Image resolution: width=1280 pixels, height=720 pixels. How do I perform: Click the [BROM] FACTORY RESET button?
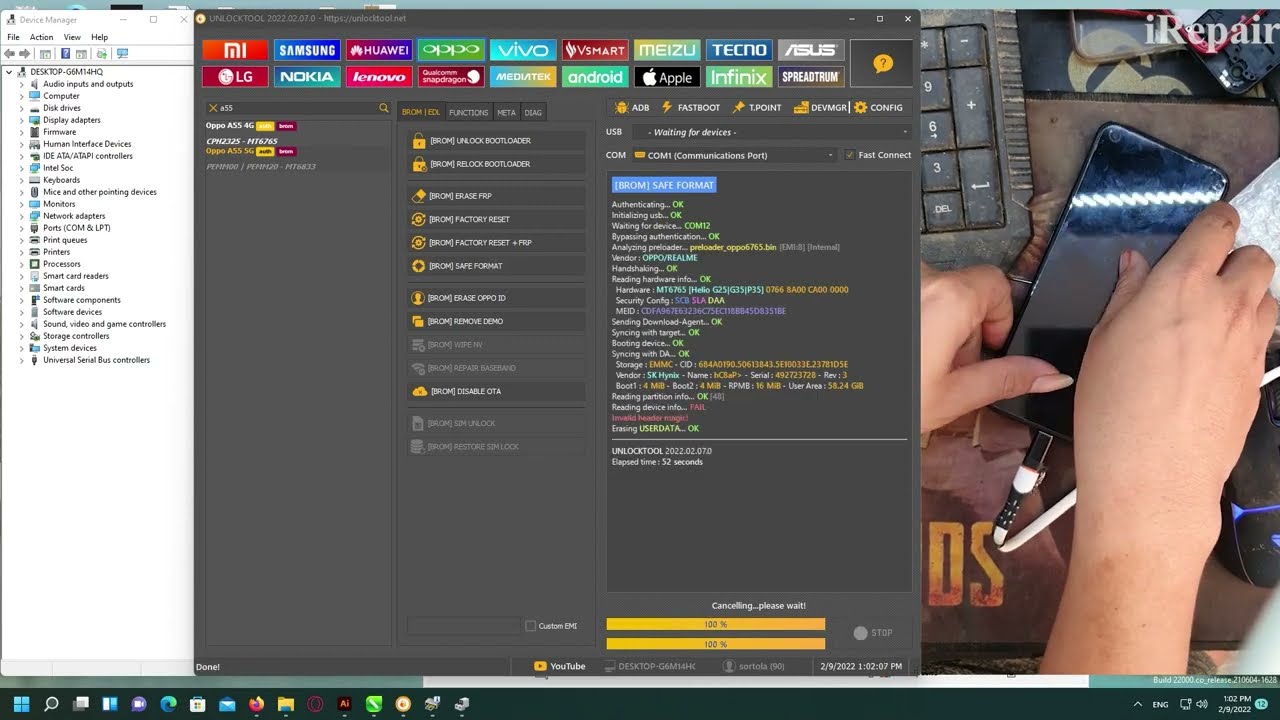tap(496, 219)
